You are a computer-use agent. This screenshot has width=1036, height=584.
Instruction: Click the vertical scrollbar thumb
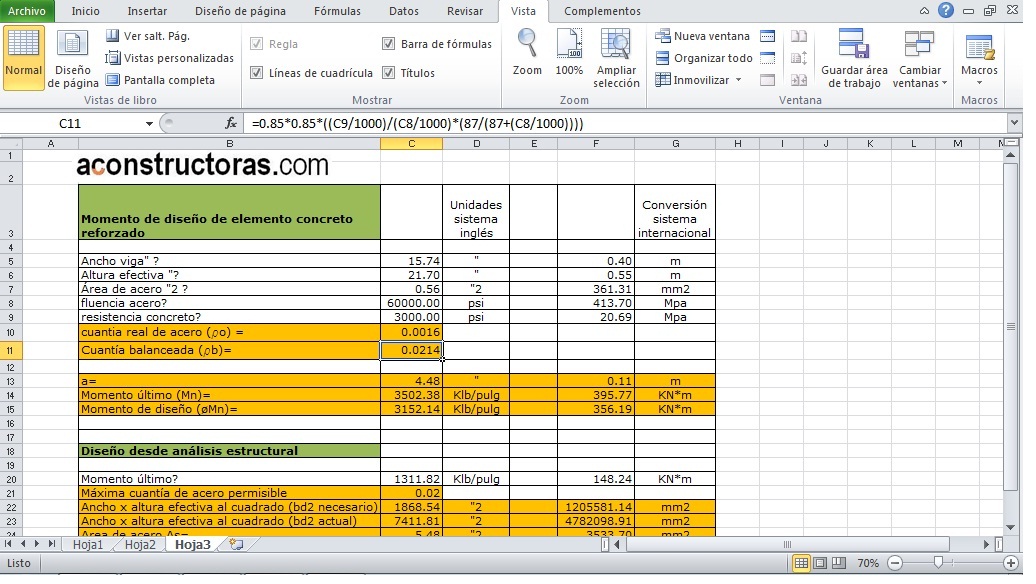[1010, 326]
